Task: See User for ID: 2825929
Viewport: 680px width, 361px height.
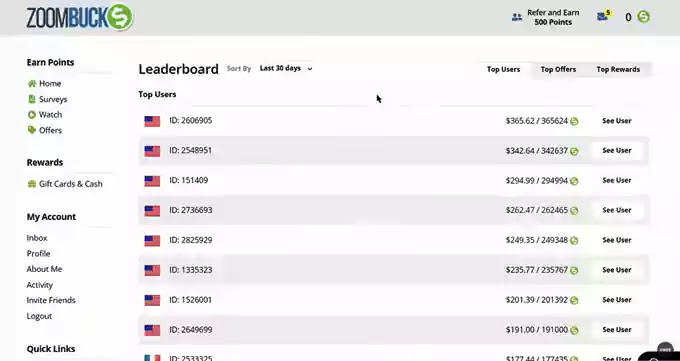Action: pos(617,240)
